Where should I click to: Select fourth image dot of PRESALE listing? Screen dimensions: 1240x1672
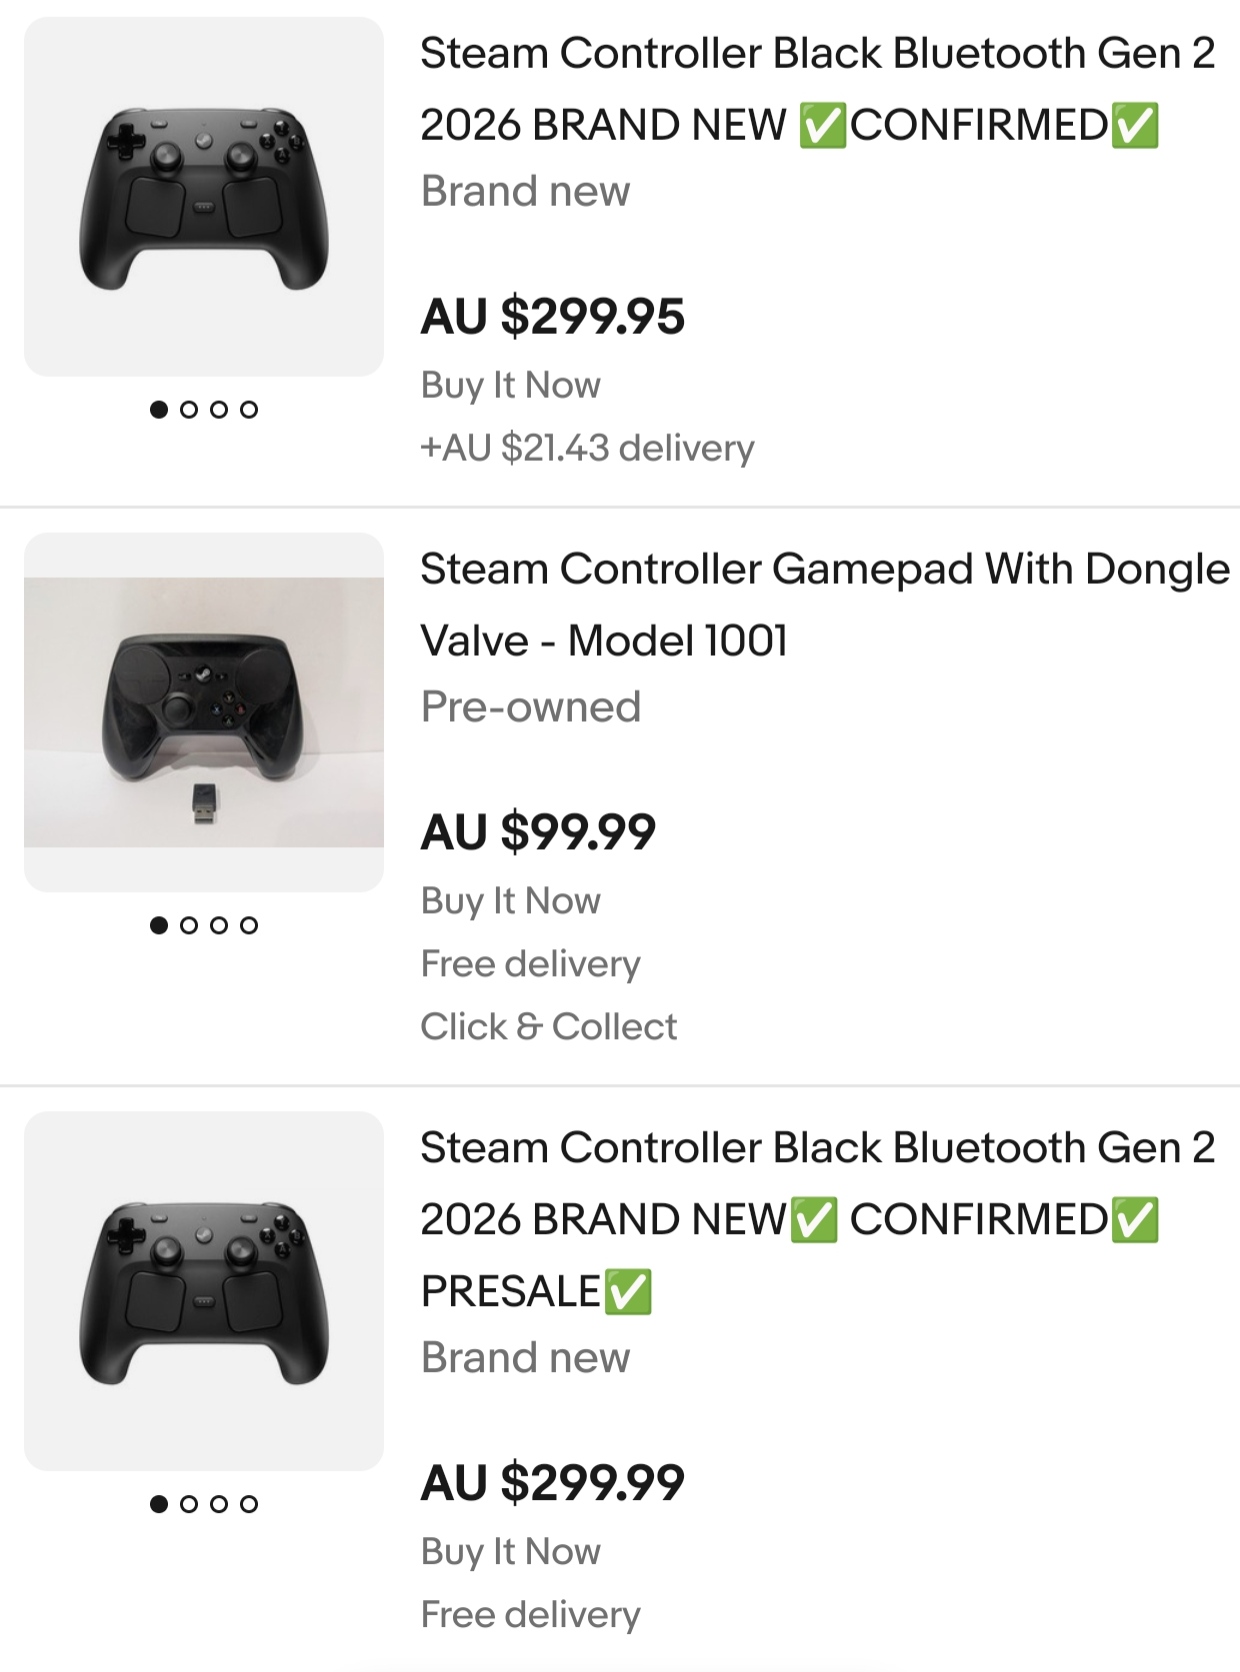249,1504
